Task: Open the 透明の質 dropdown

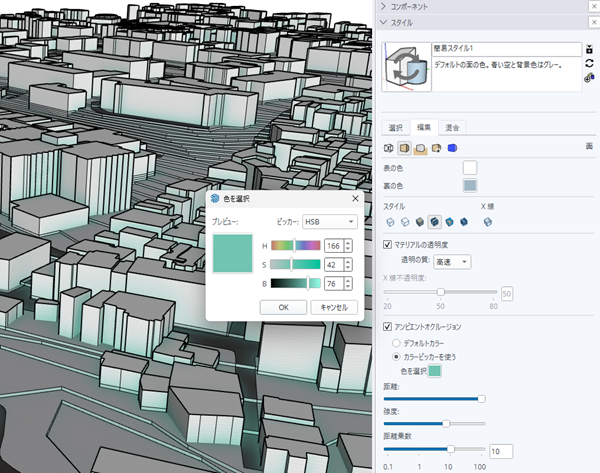Action: pos(451,261)
